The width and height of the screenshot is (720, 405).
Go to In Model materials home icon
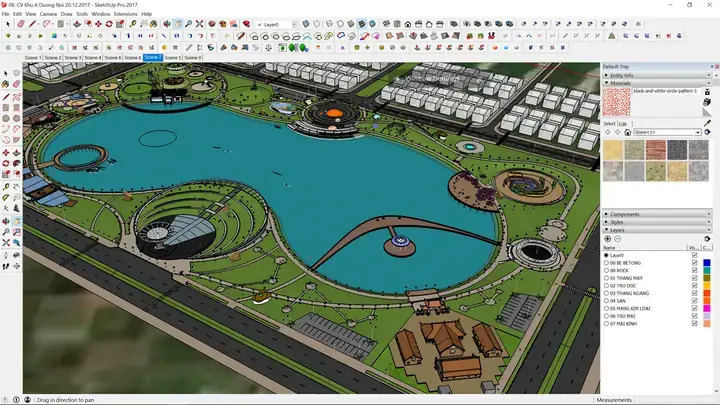point(627,132)
